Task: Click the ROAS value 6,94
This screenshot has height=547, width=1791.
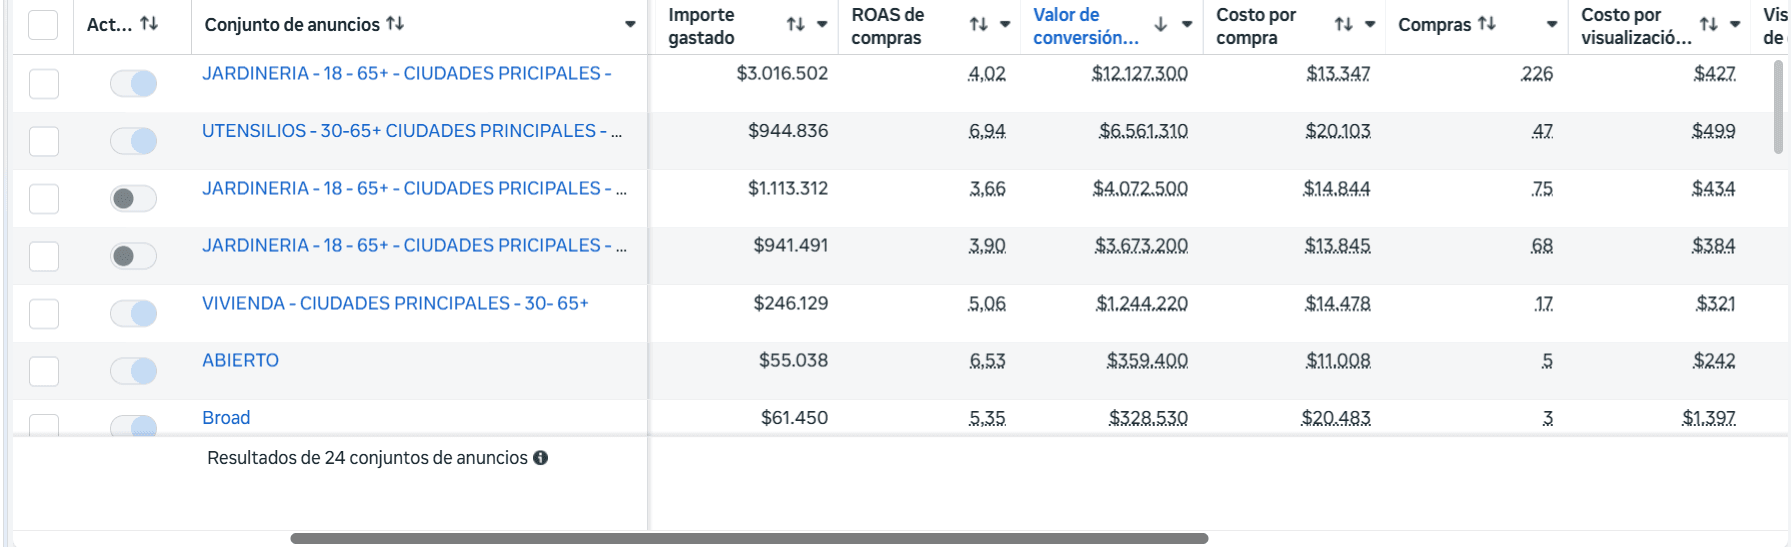Action: click(987, 131)
